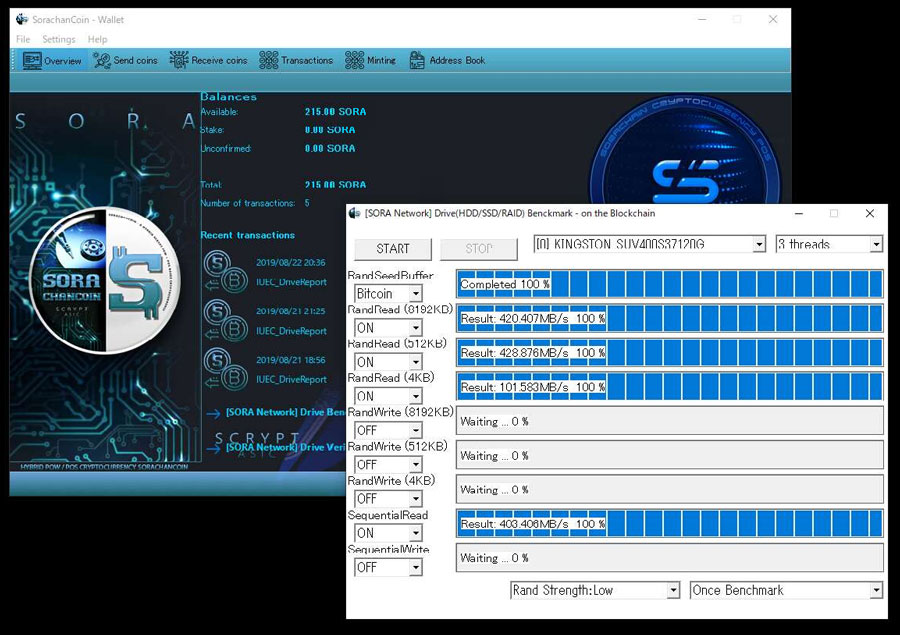
Task: Click the Transactions toolbar icon
Action: 269,60
